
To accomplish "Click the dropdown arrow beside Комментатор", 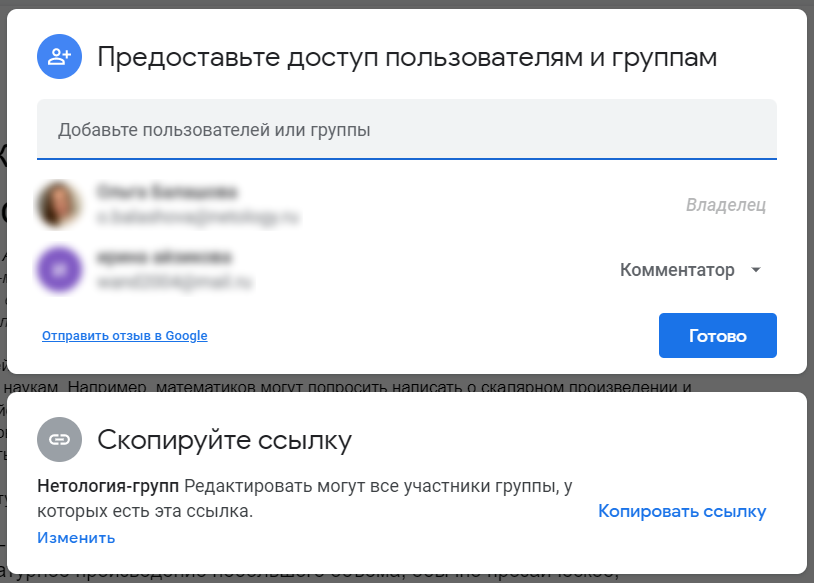I will coord(757,270).
